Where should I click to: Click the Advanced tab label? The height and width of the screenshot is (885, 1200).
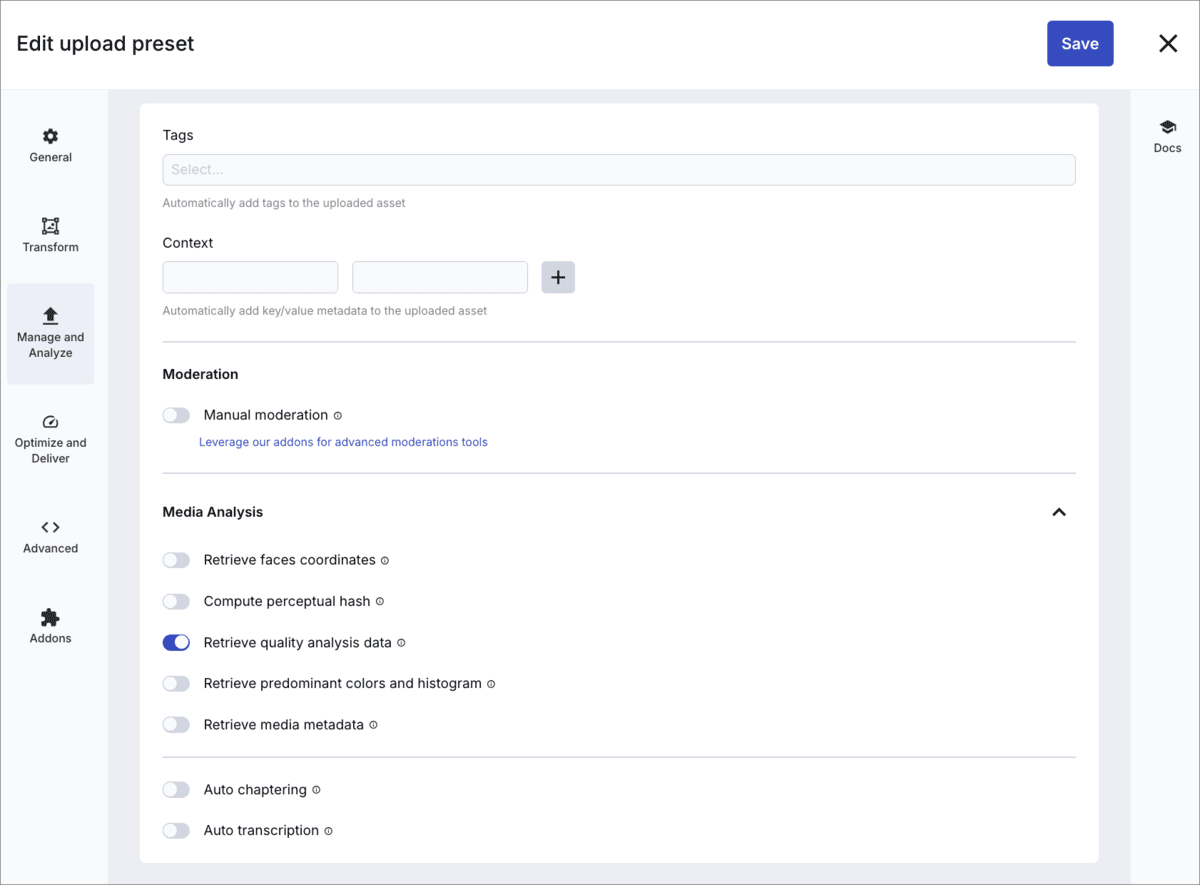[50, 548]
